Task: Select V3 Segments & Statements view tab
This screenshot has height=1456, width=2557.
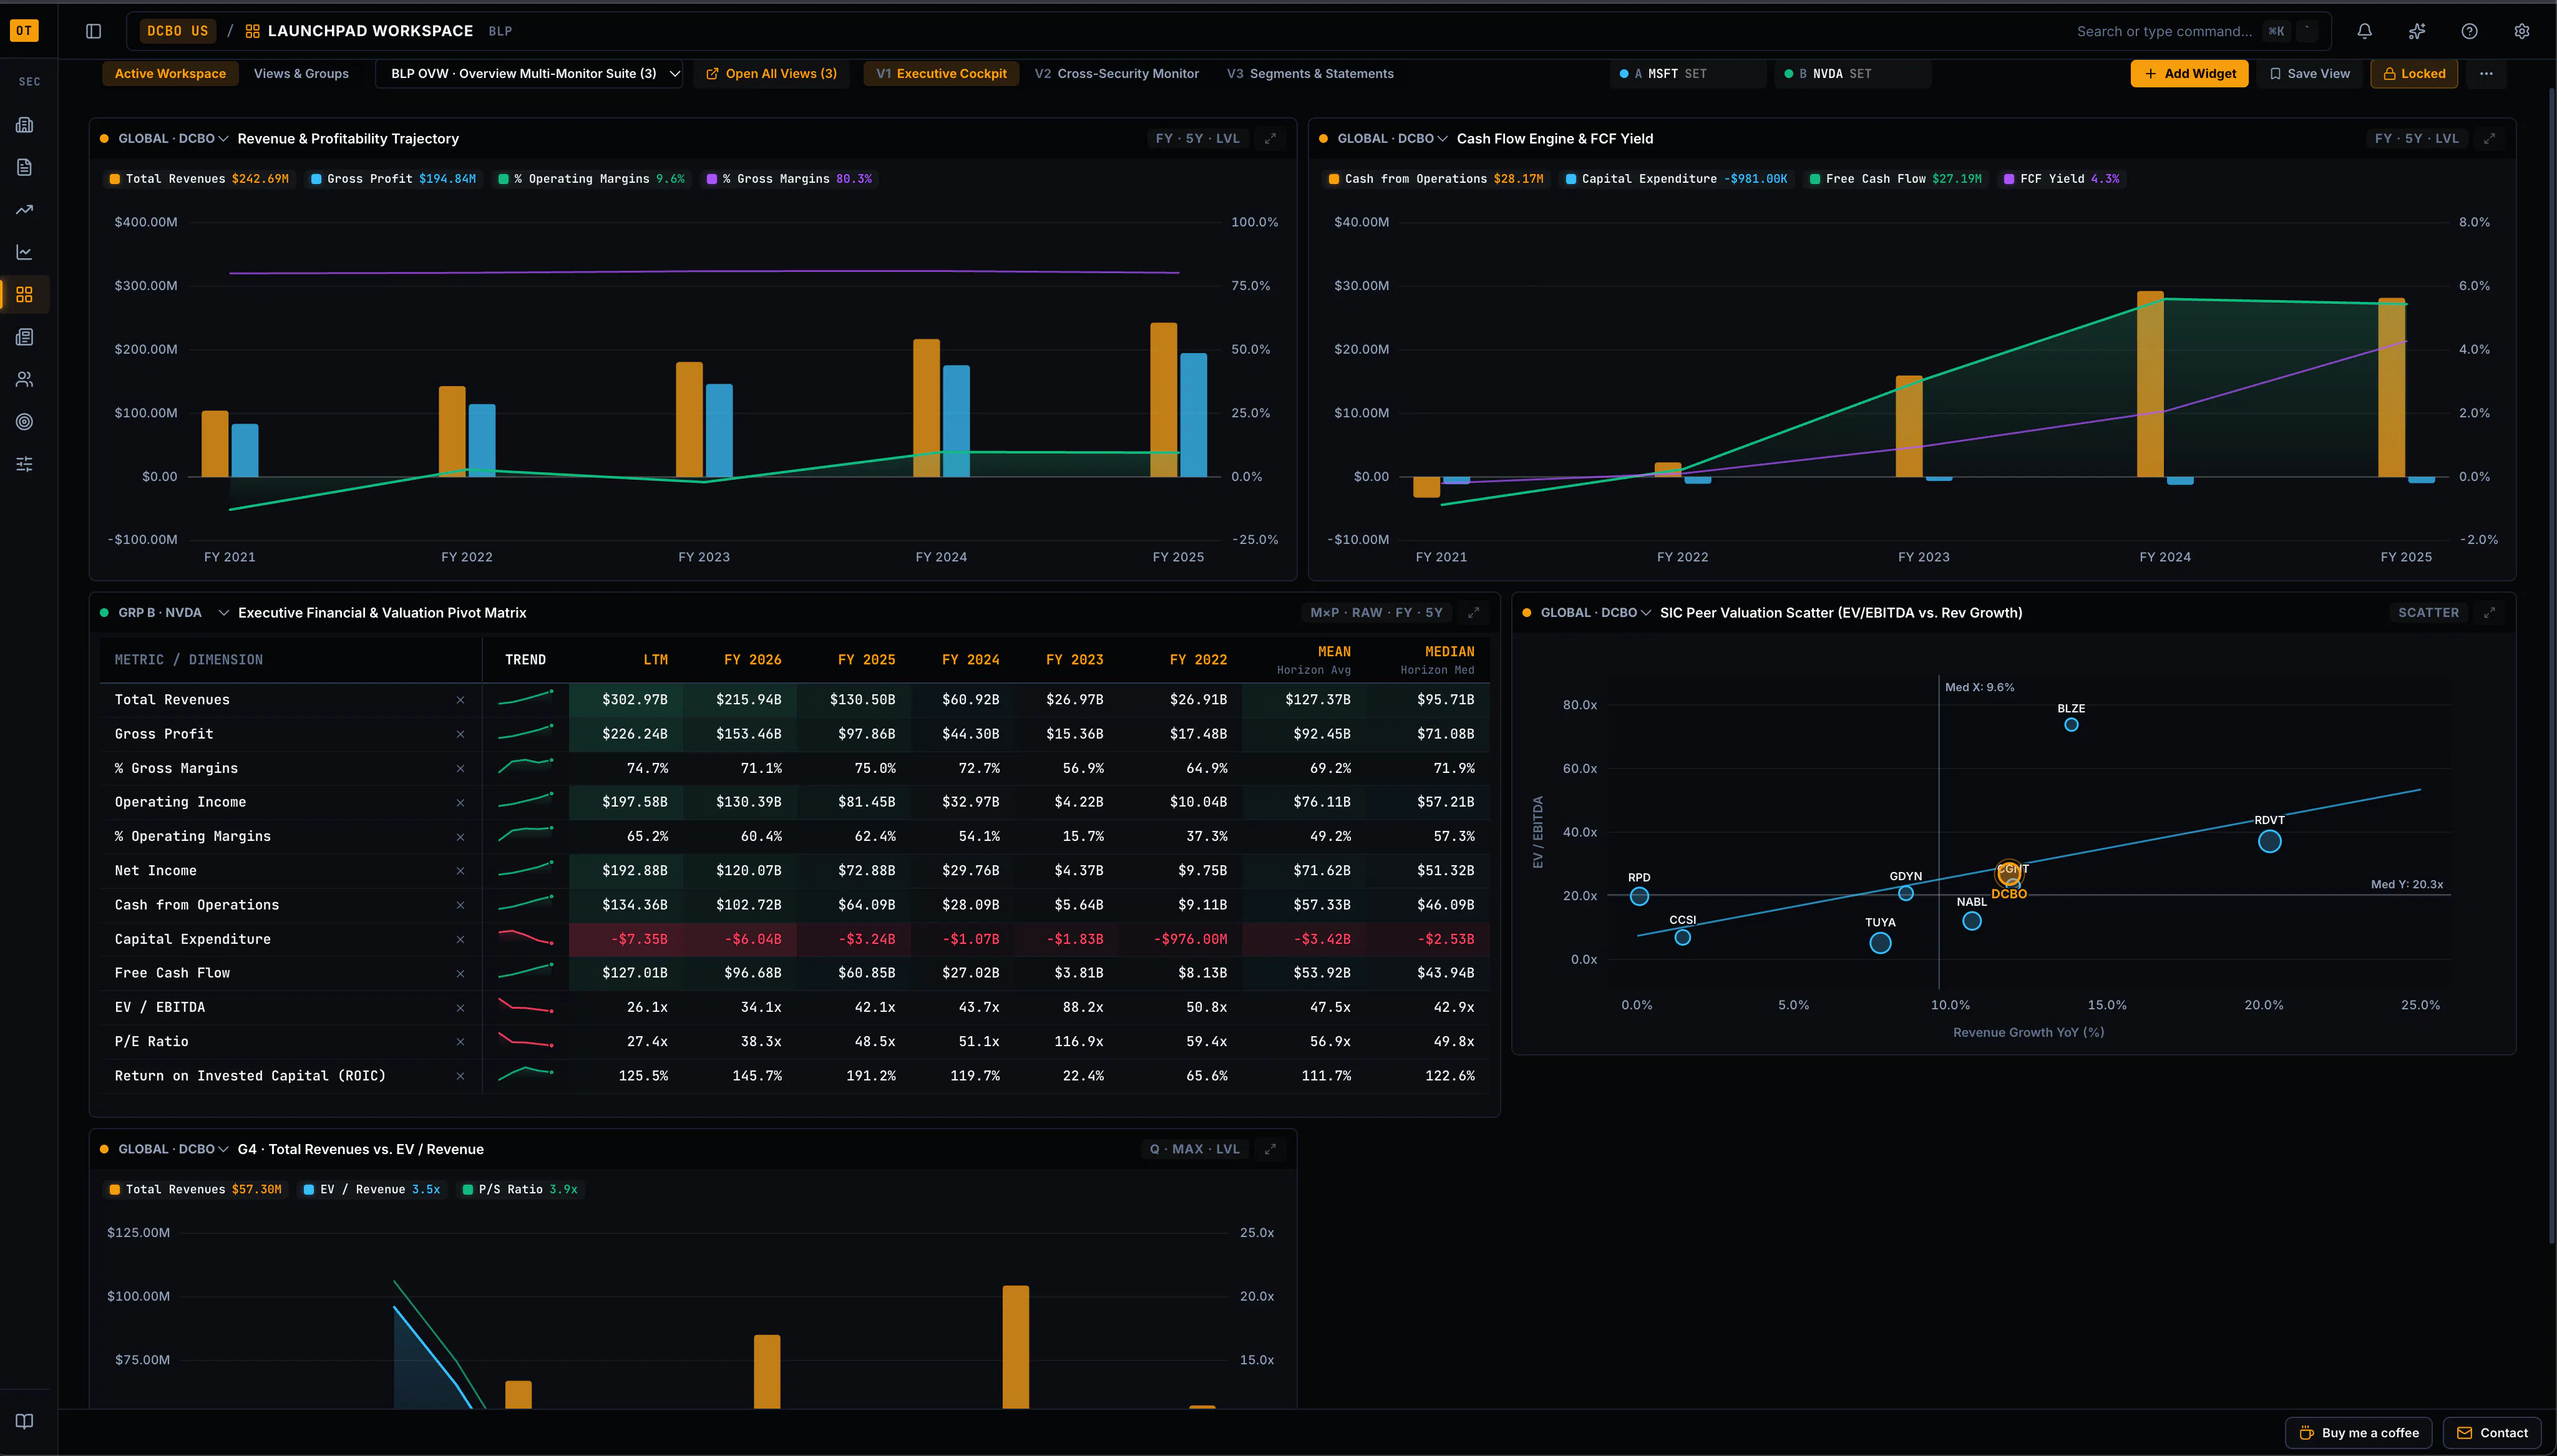Action: click(1310, 74)
